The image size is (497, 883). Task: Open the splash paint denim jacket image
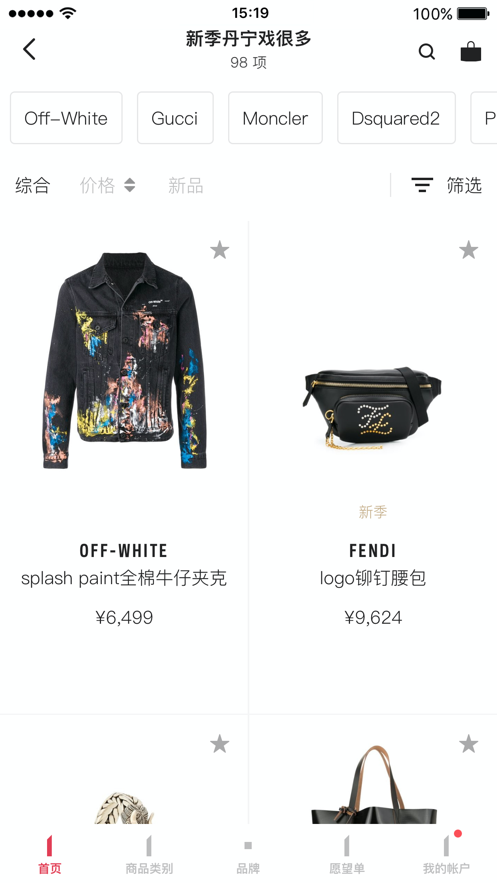click(124, 360)
